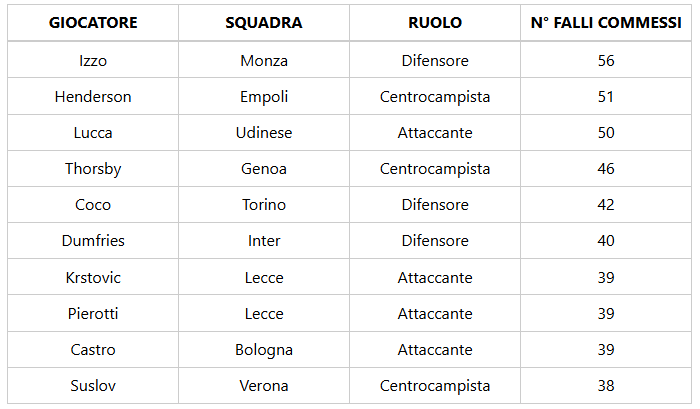Select the Izzo player cell
This screenshot has width=700, height=409.
(x=93, y=61)
